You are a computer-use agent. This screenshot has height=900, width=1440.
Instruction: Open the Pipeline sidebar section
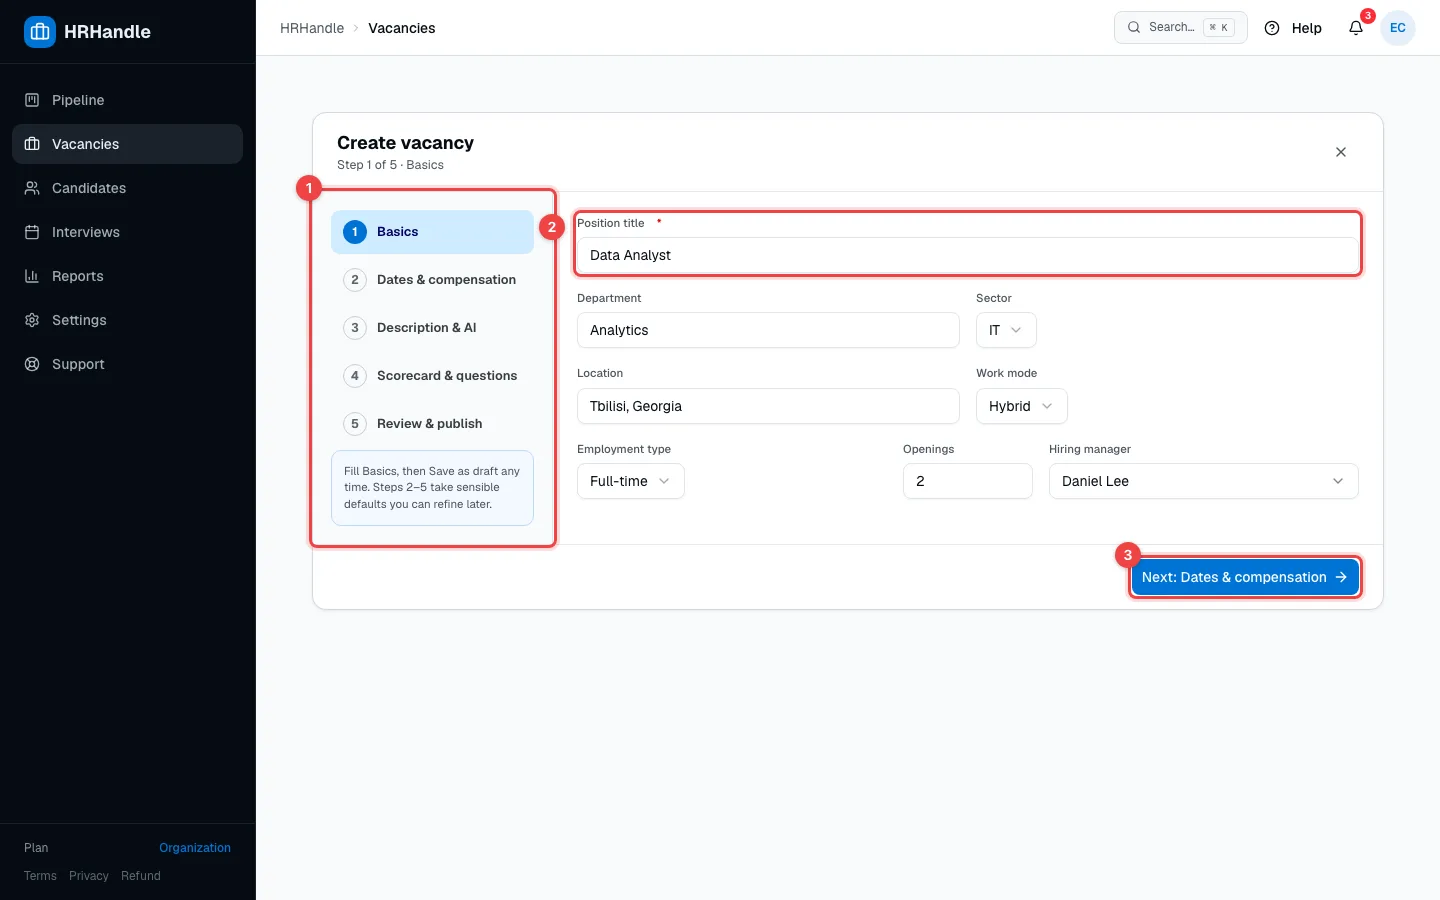click(127, 100)
